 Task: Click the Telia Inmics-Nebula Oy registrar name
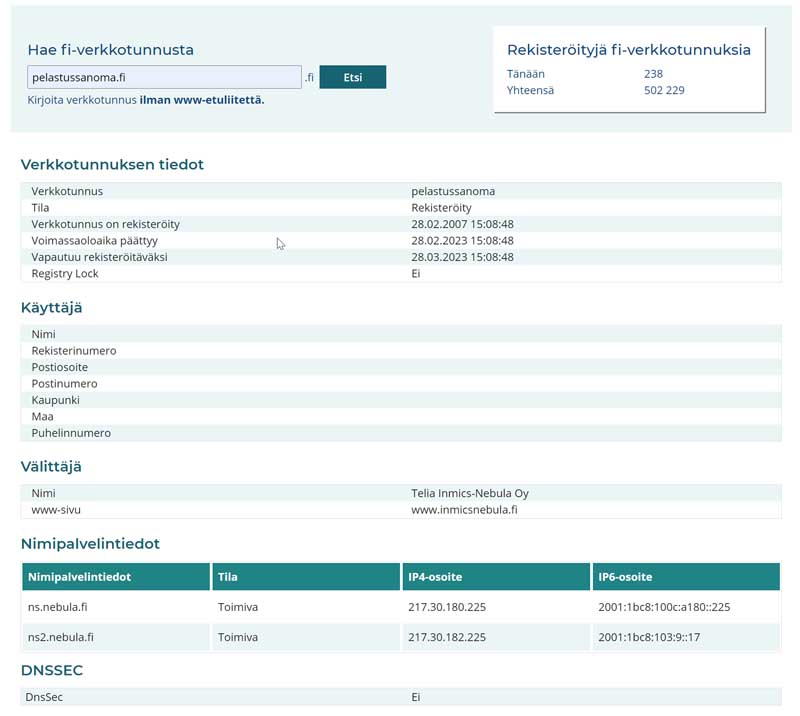469,493
